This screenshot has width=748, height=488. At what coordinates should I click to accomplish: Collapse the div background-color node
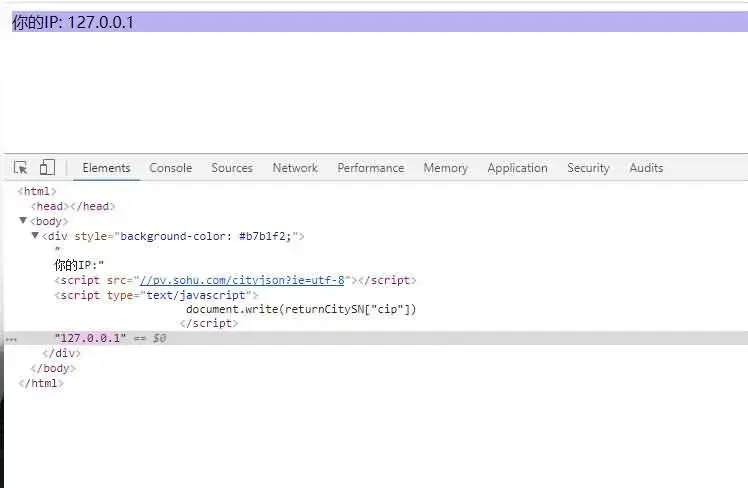35,235
